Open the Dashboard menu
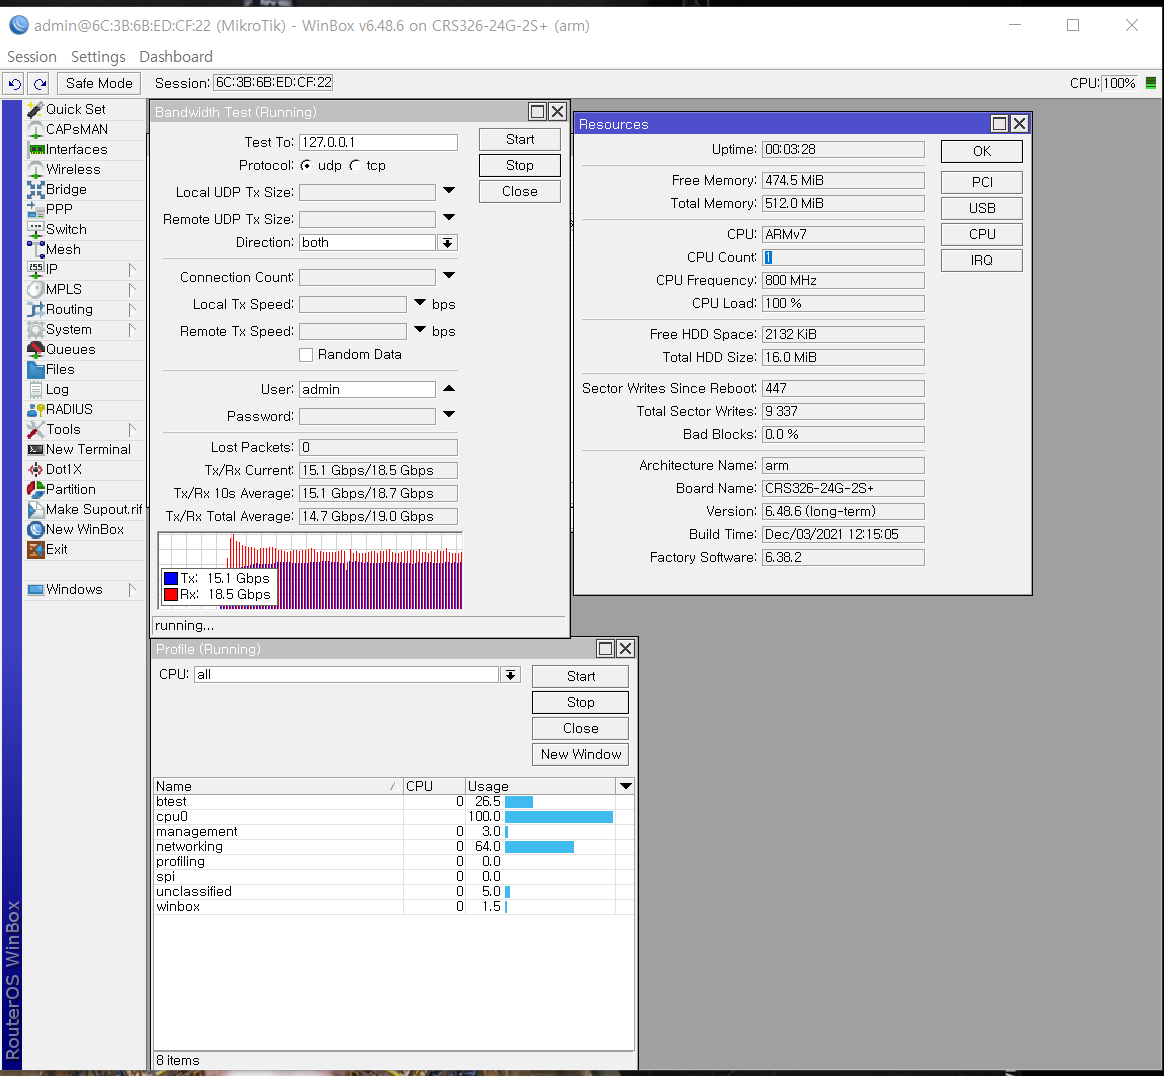This screenshot has height=1076, width=1164. pyautogui.click(x=176, y=56)
